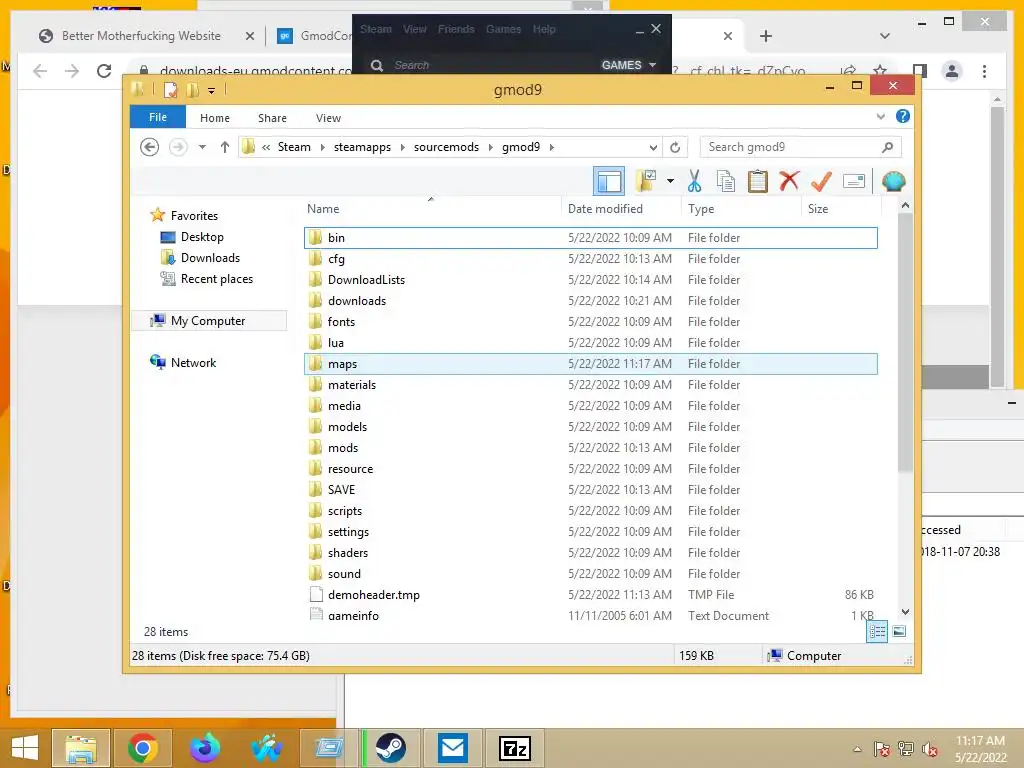Select Downloads under Favorites

210,258
